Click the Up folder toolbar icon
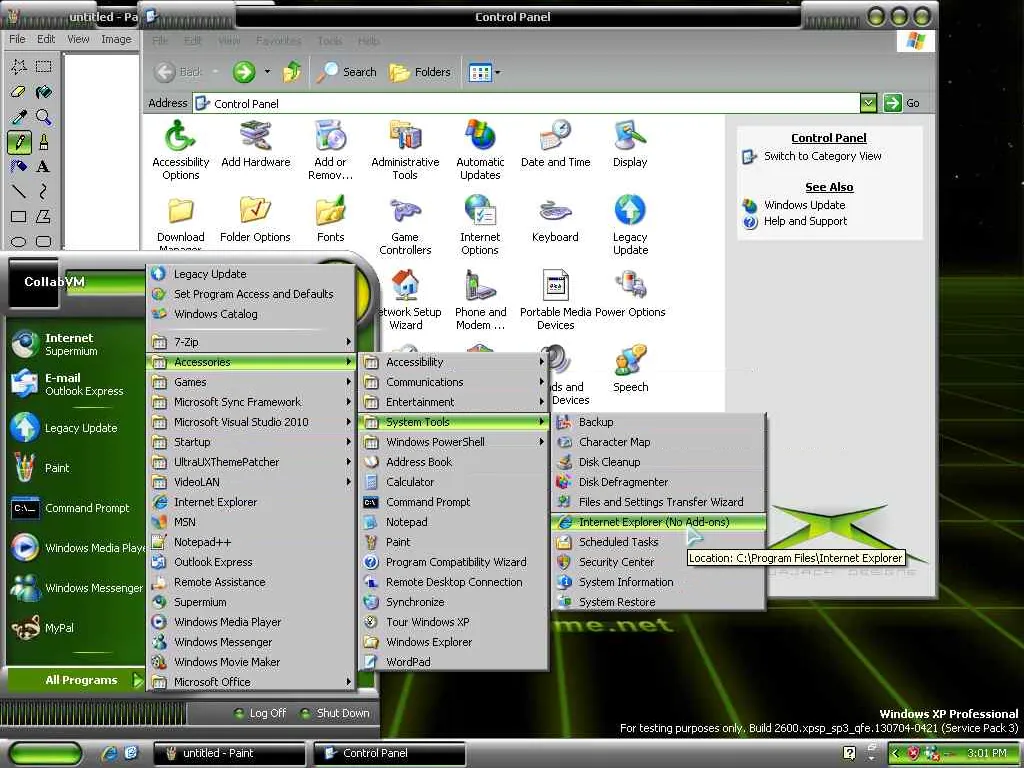The height and width of the screenshot is (768, 1024). [x=291, y=72]
